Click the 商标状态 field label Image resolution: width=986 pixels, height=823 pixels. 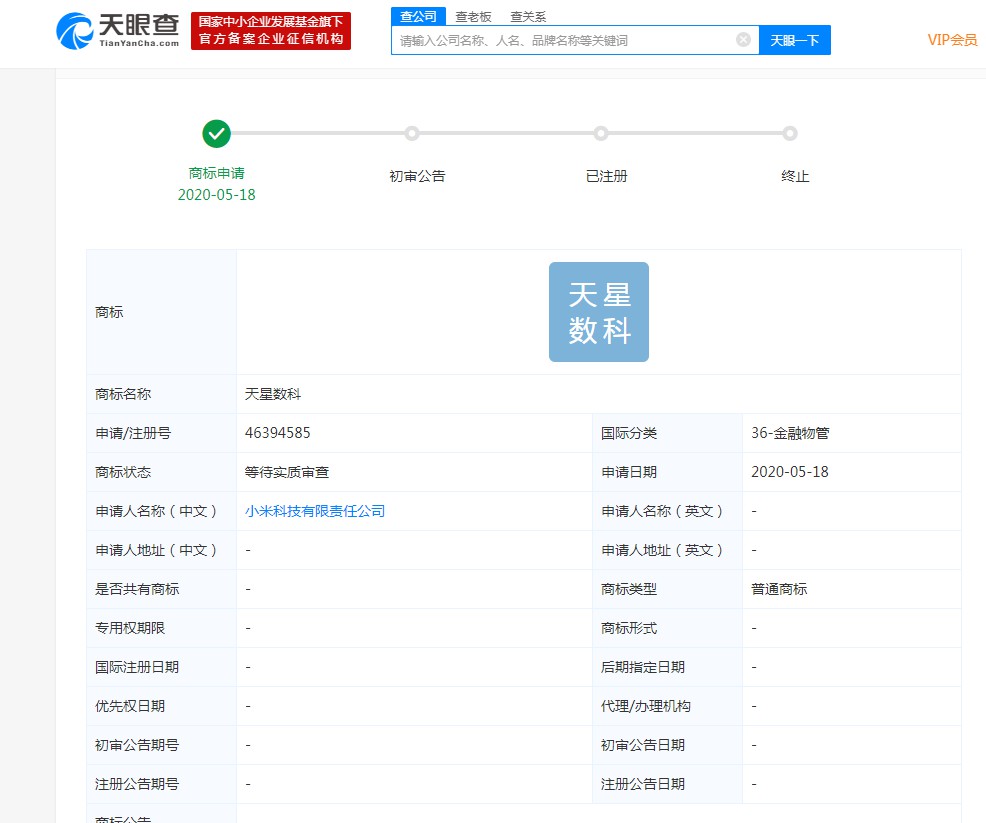click(x=123, y=472)
